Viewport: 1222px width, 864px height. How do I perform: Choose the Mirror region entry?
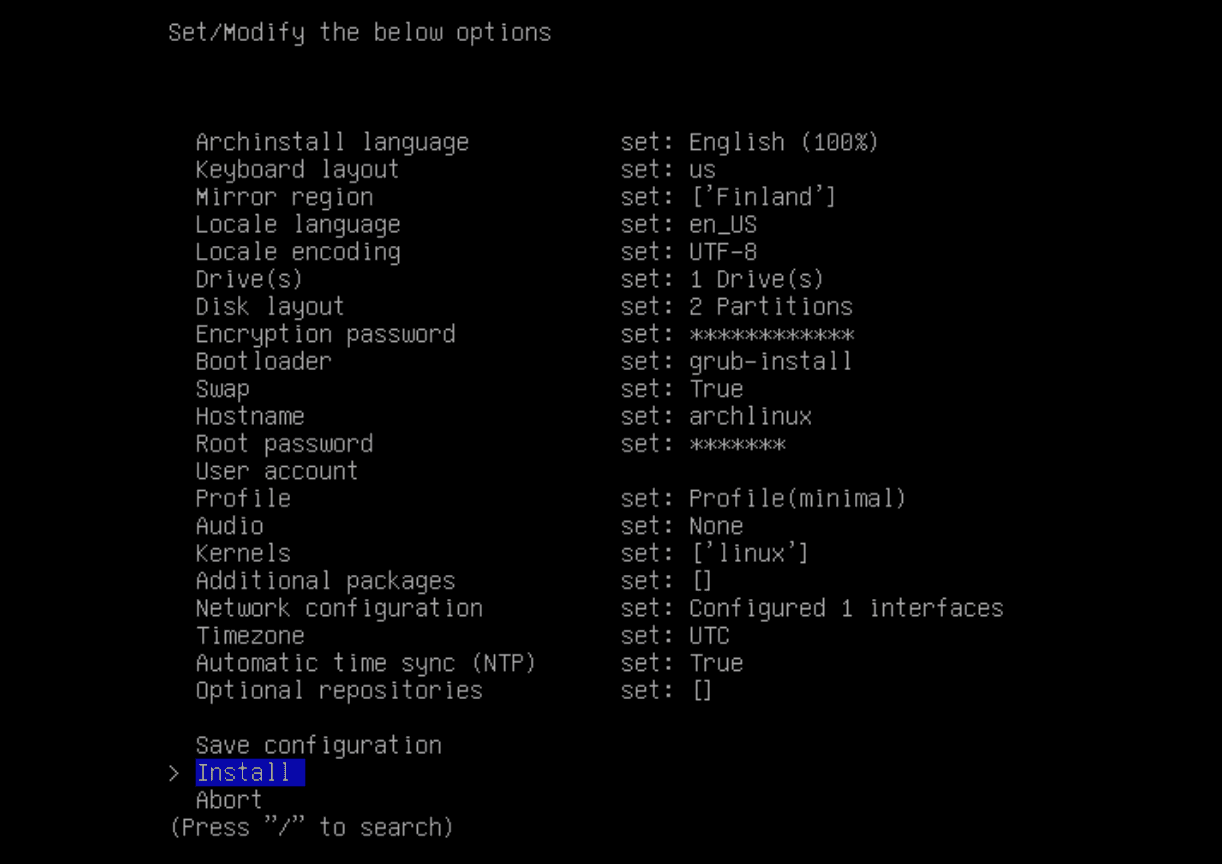pos(284,197)
